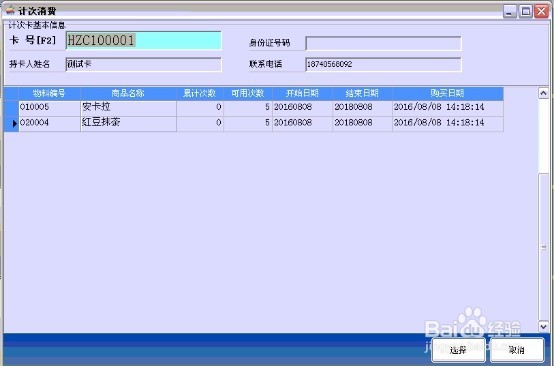Select cell 020004 in the table
This screenshot has height=366, width=554.
point(49,123)
